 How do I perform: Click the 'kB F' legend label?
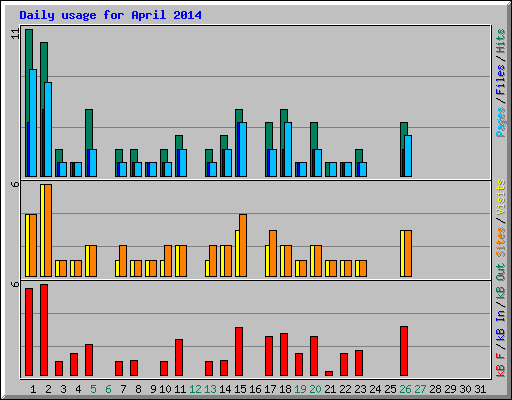[500, 365]
